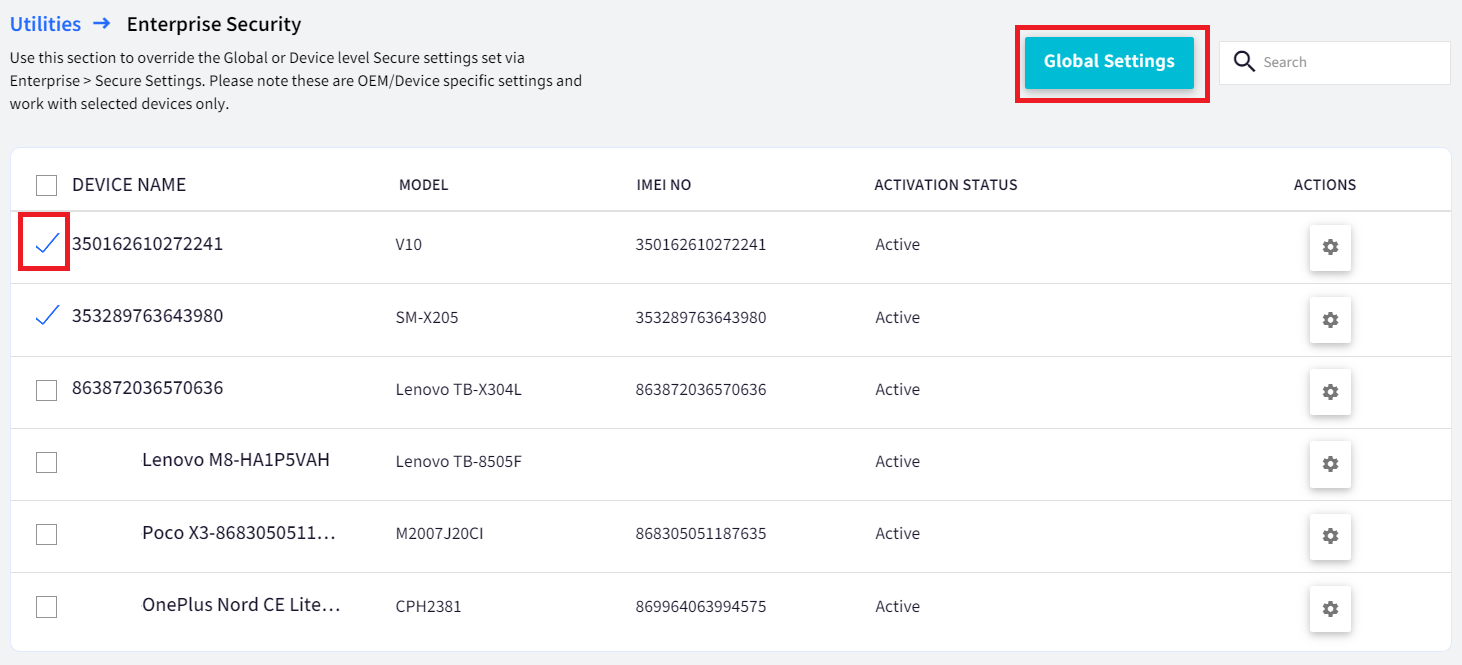
Task: Tick the Poco X3 device checkbox
Action: click(46, 534)
